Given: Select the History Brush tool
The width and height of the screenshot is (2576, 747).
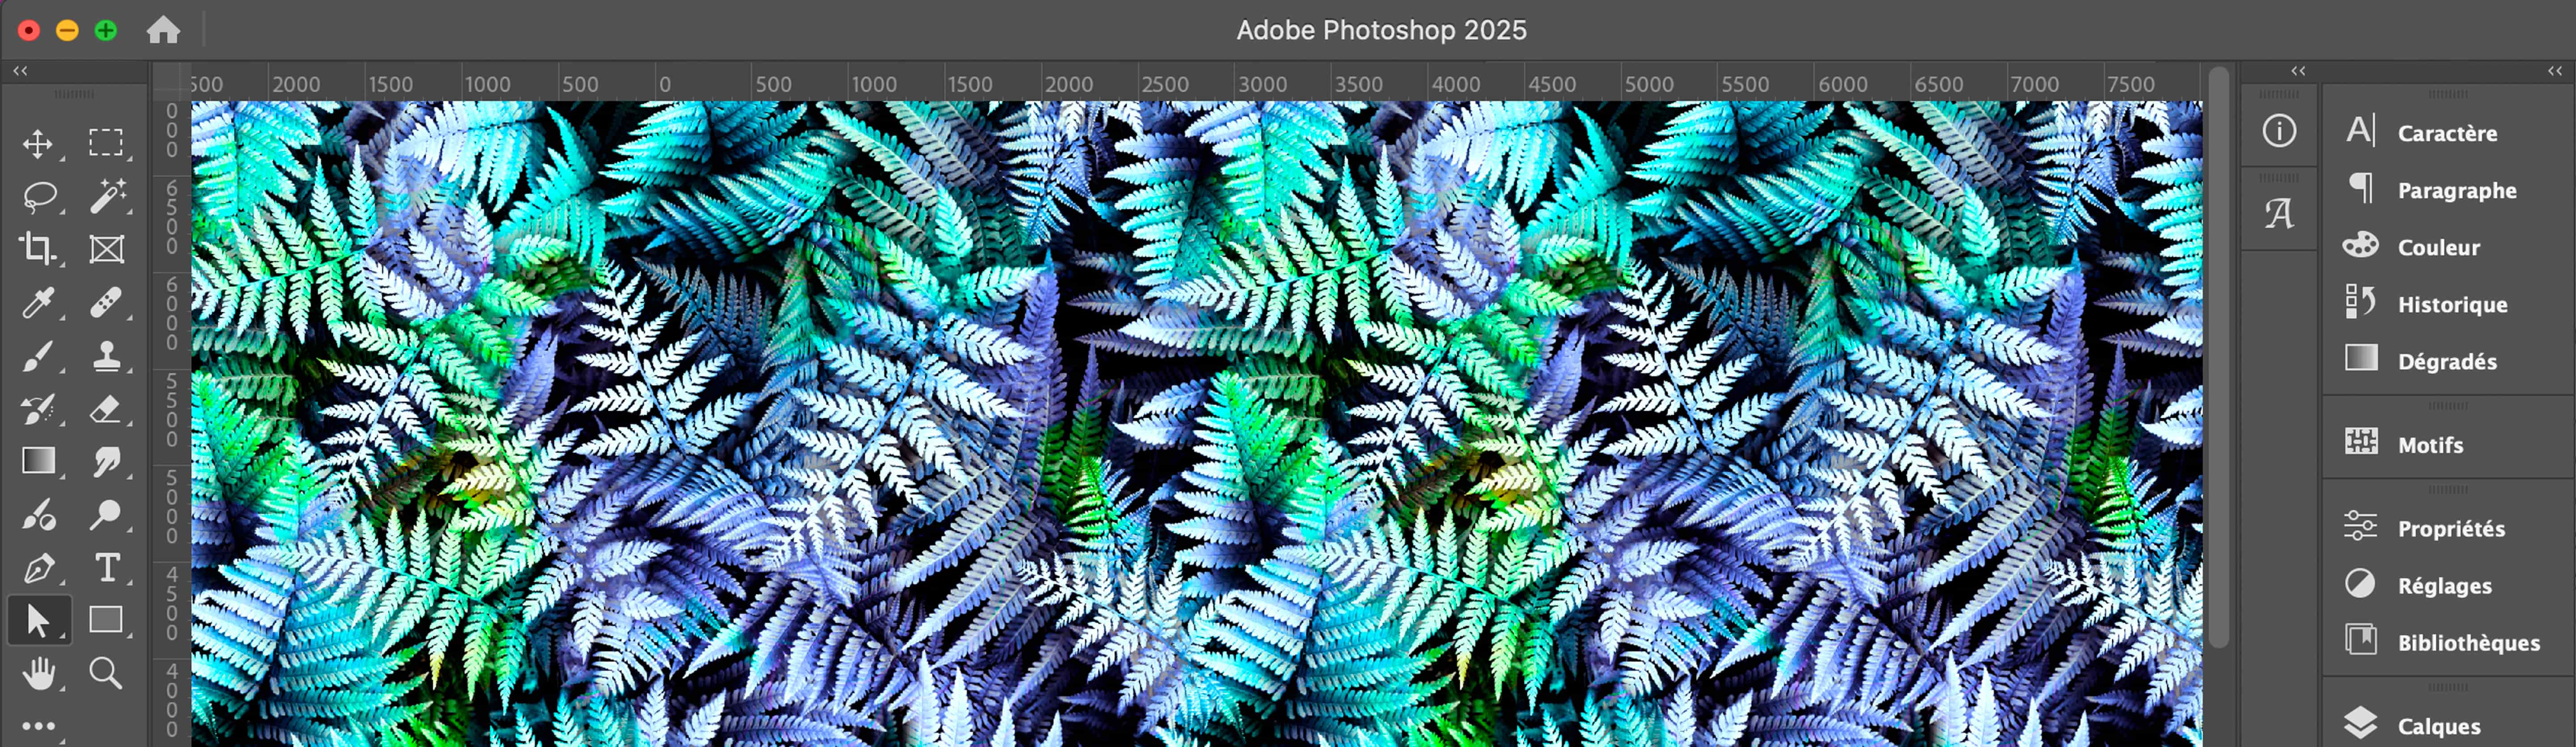Looking at the screenshot, I should tap(38, 408).
